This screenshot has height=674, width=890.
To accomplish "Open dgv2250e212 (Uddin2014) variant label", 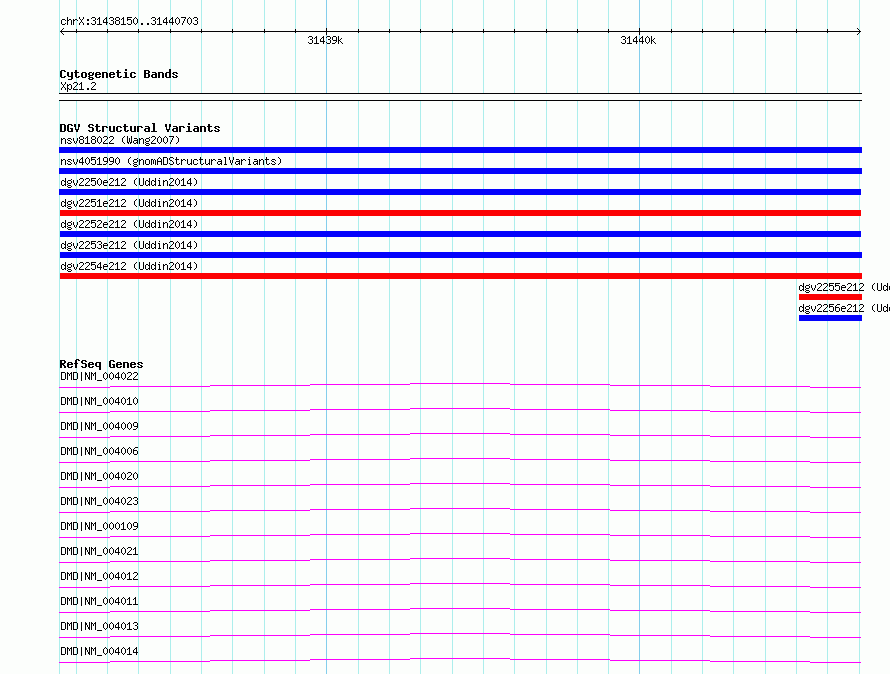I will click(x=129, y=182).
